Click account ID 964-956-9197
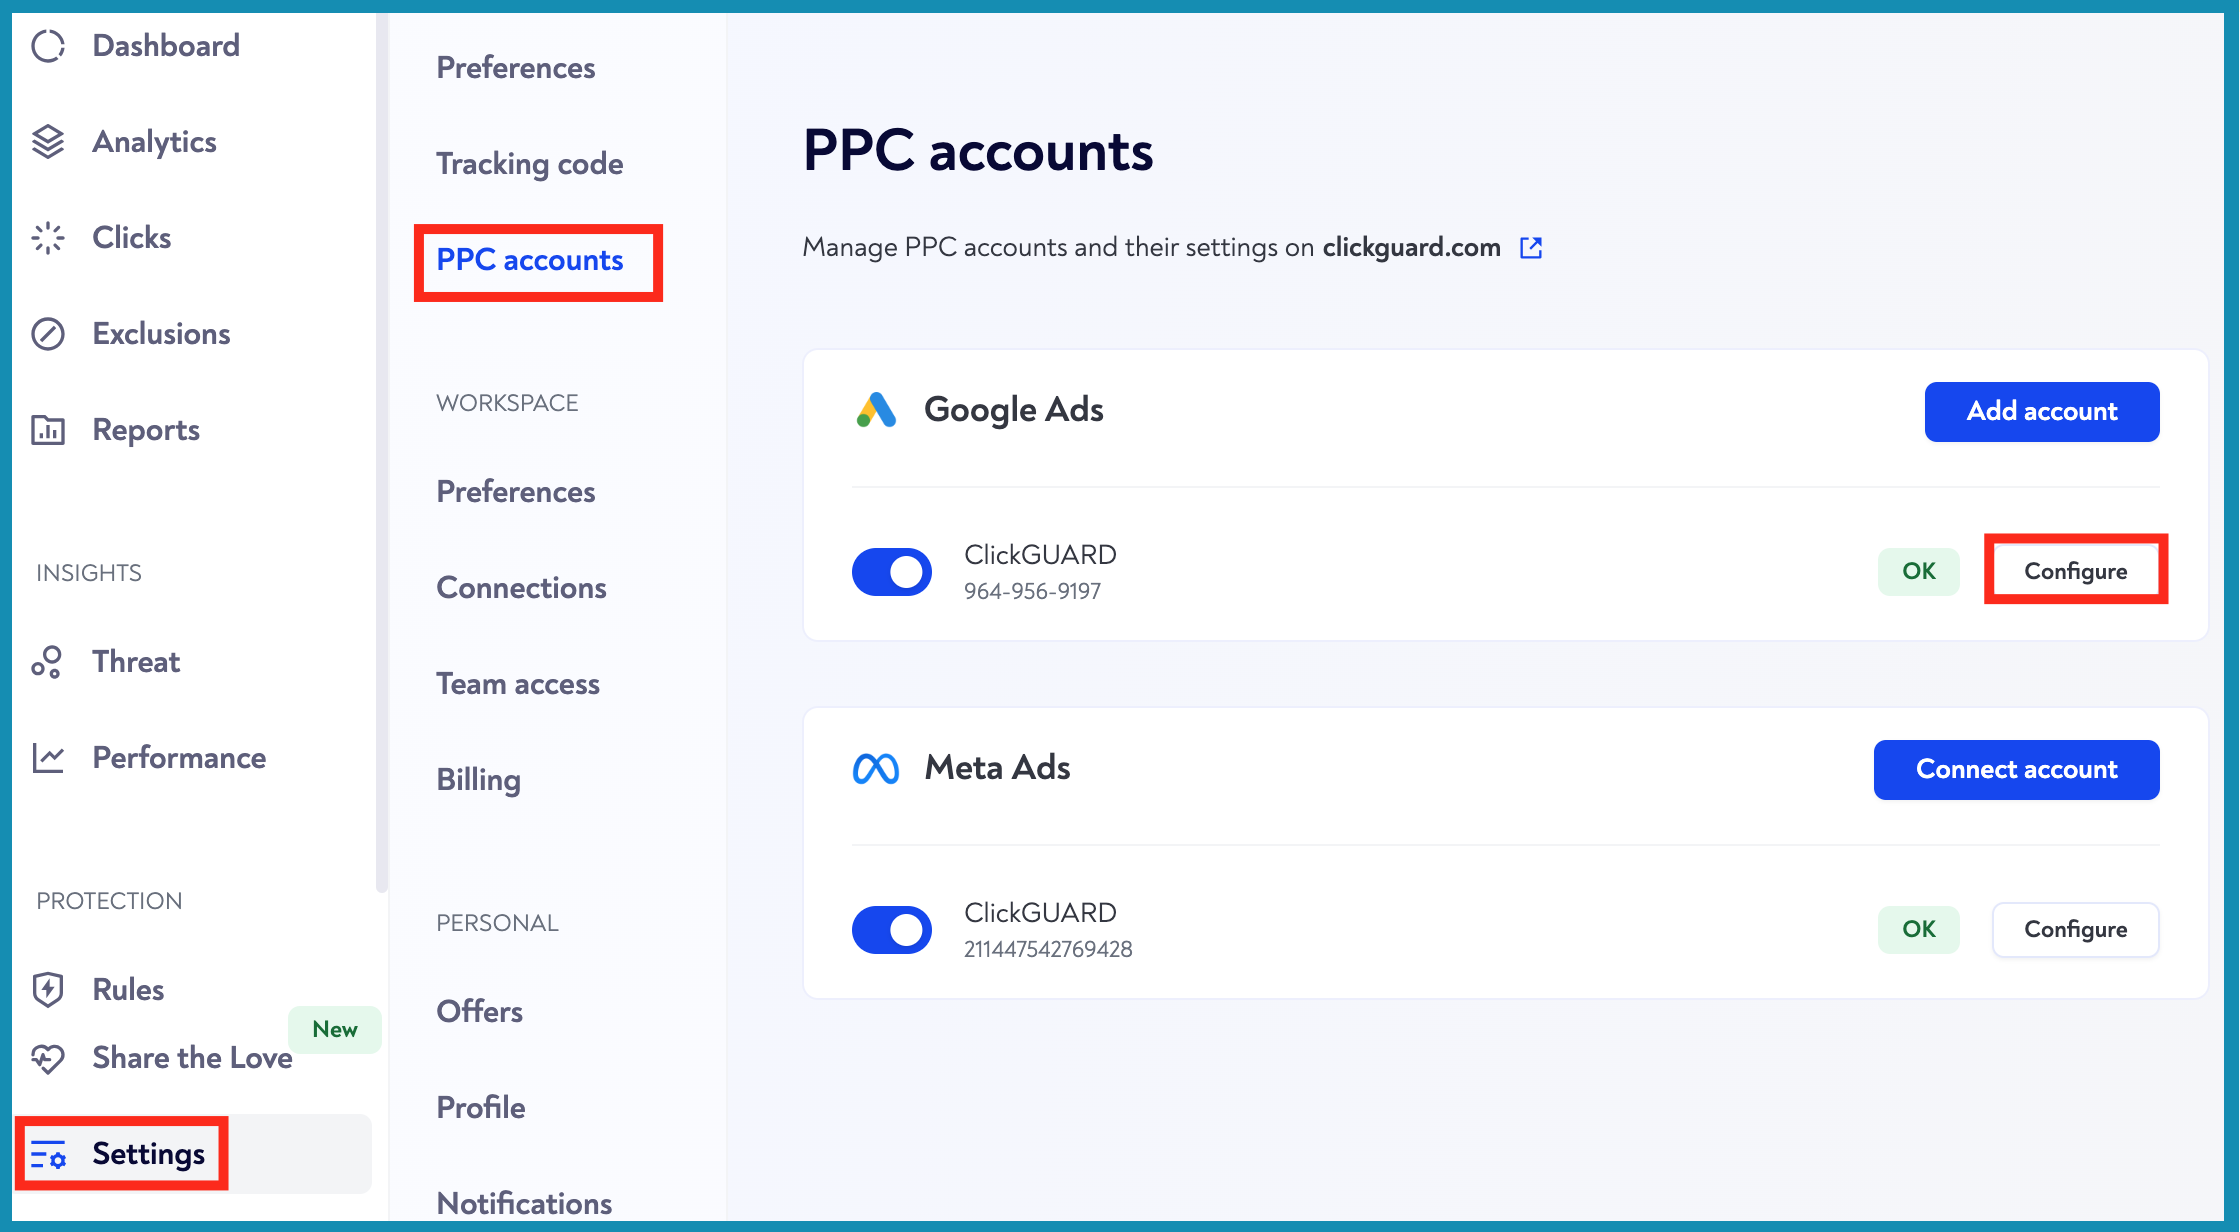 tap(1032, 591)
